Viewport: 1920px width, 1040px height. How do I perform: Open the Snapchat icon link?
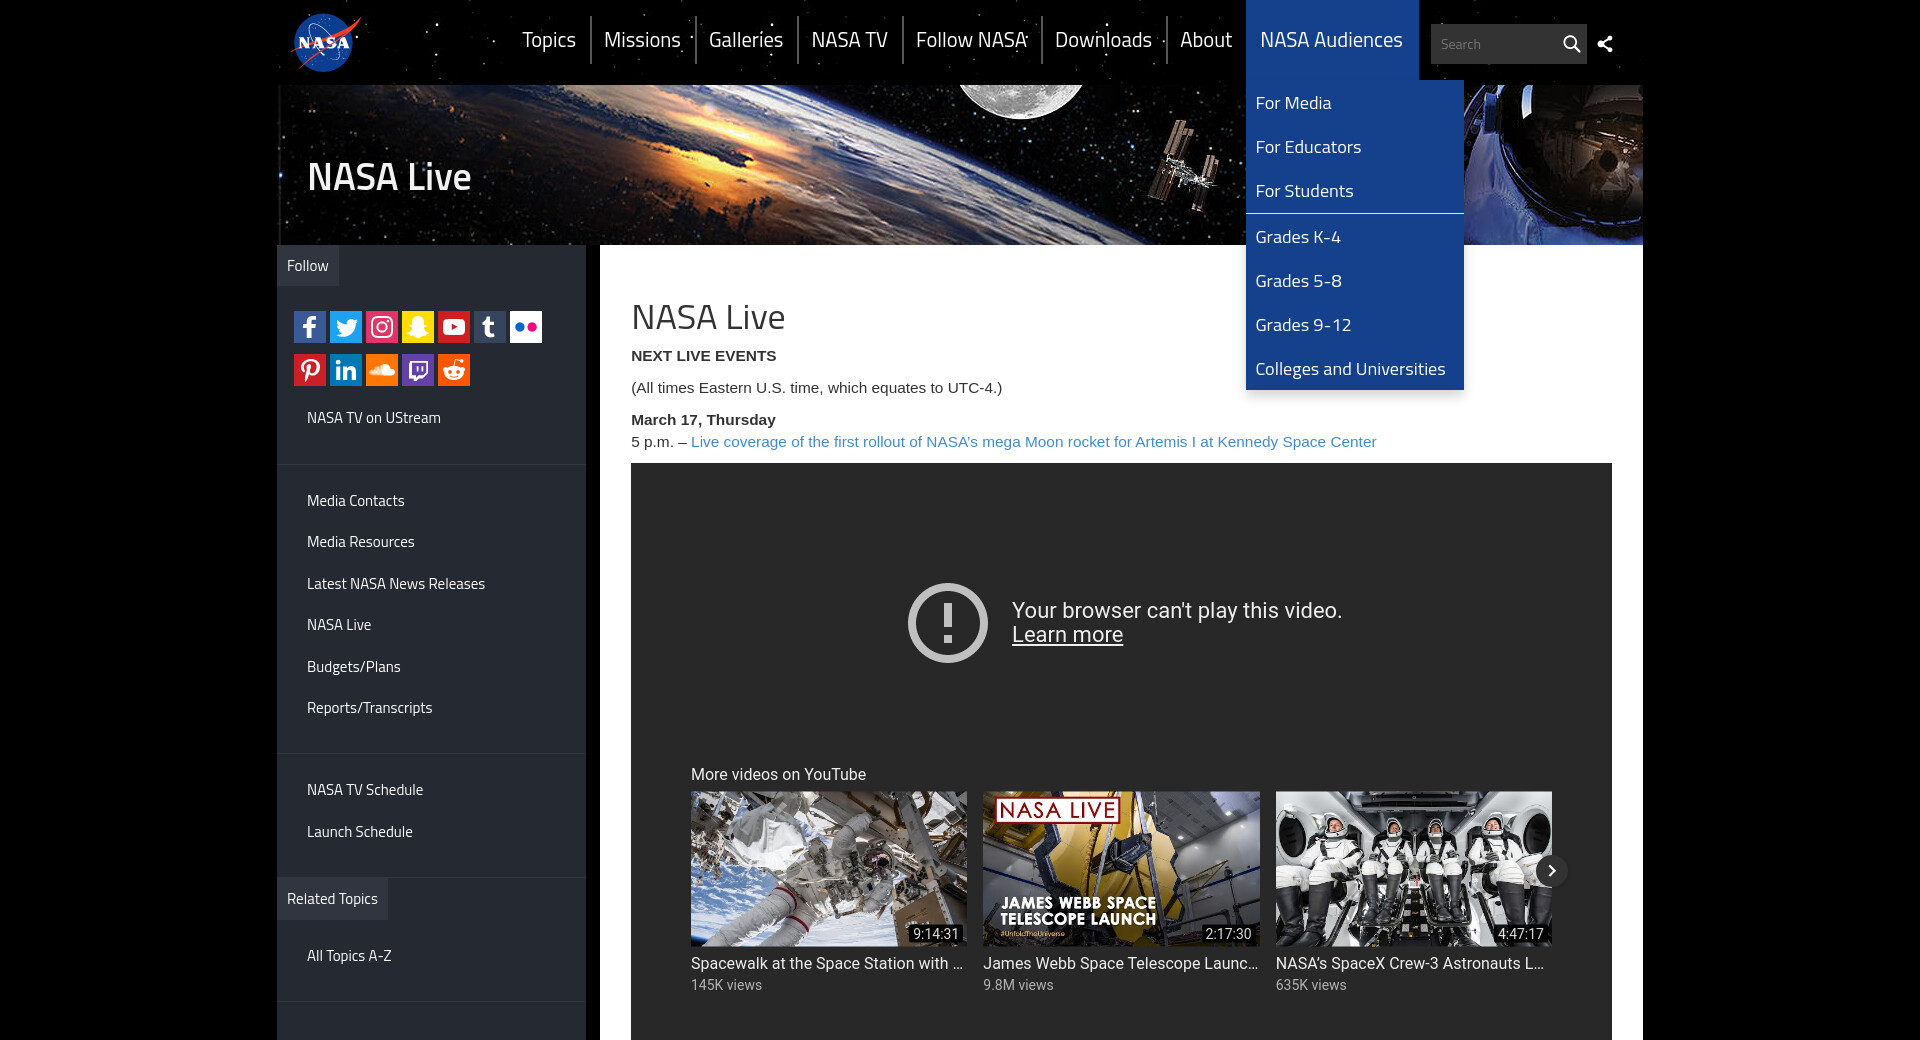click(x=418, y=327)
